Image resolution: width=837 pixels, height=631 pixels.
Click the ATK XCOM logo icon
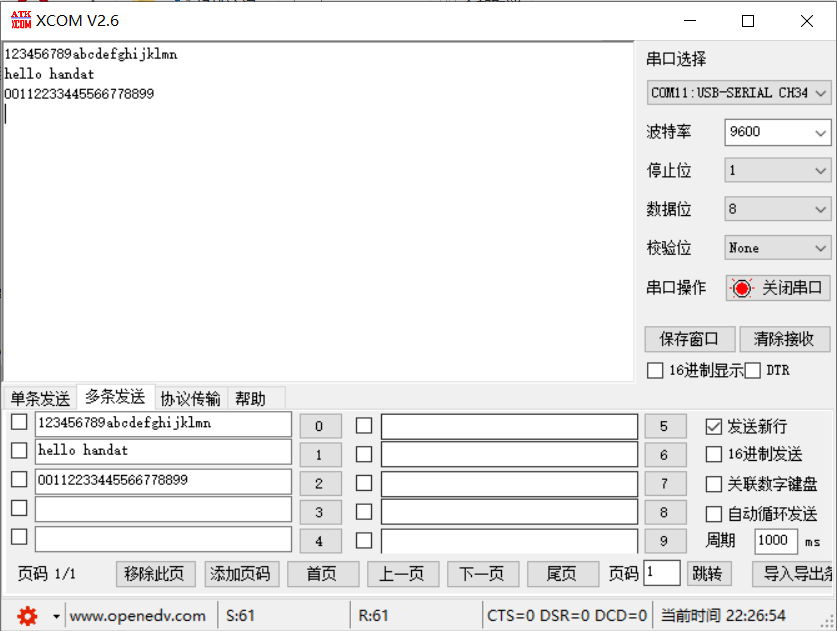(x=21, y=20)
